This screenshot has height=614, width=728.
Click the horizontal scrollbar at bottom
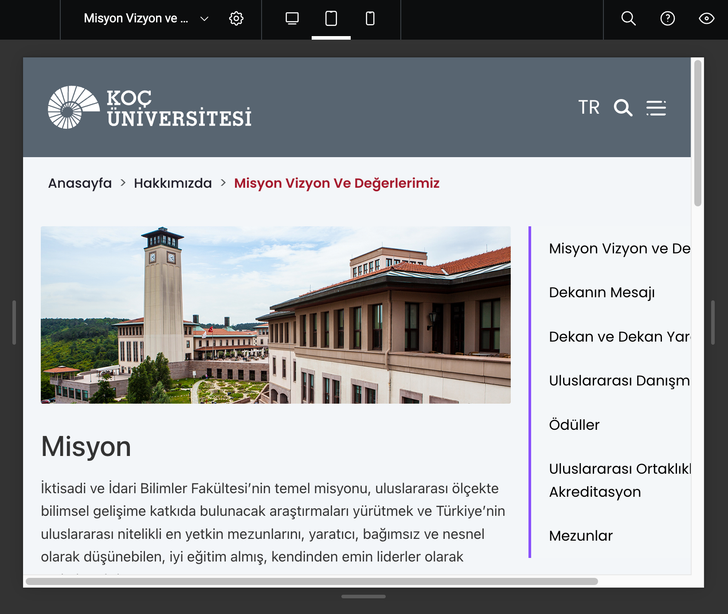click(x=311, y=581)
